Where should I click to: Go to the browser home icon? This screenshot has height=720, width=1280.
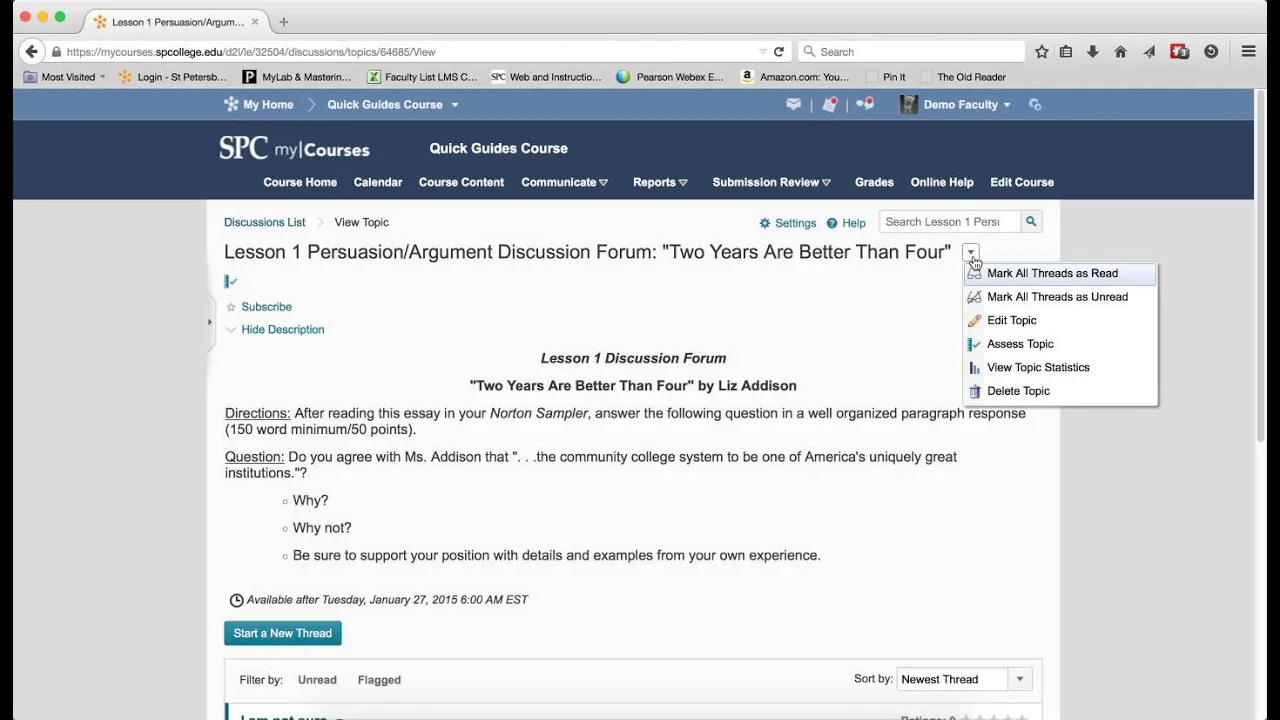[1121, 52]
